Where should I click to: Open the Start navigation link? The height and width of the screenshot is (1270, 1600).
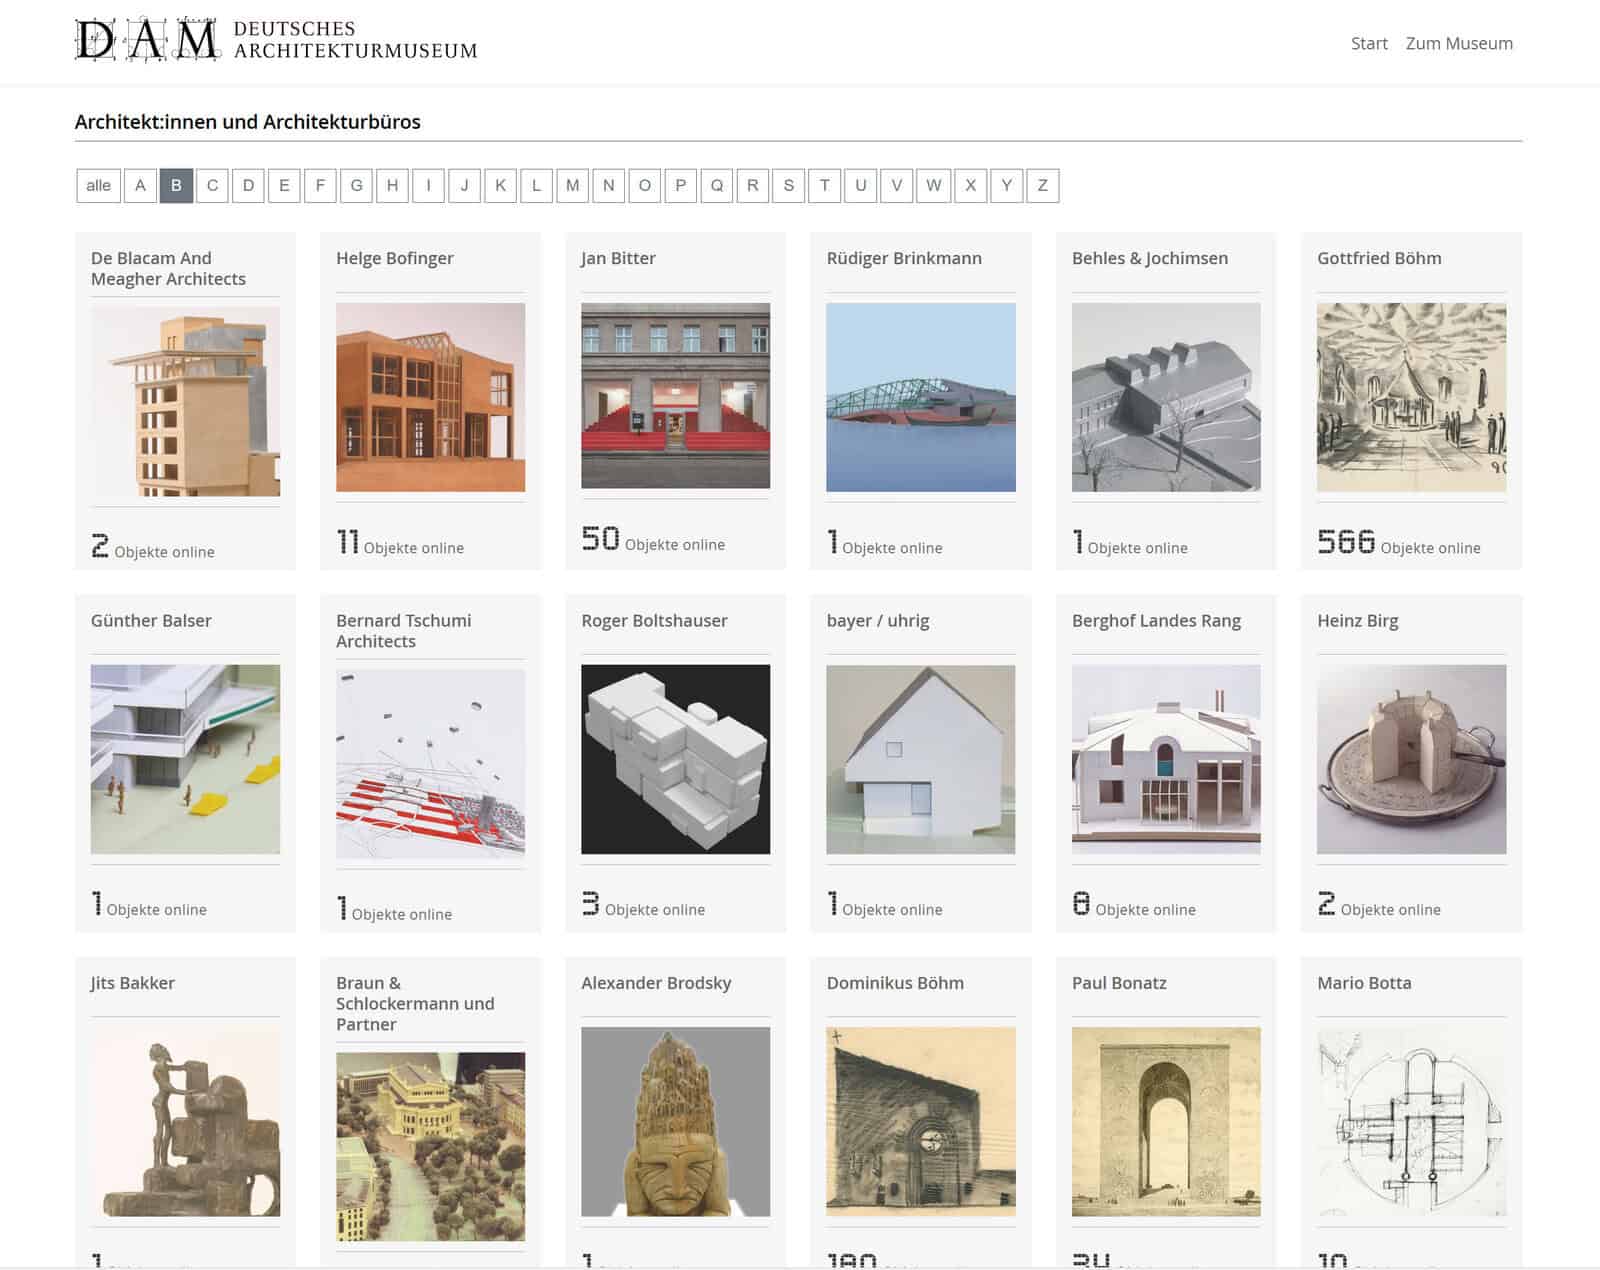[1368, 43]
